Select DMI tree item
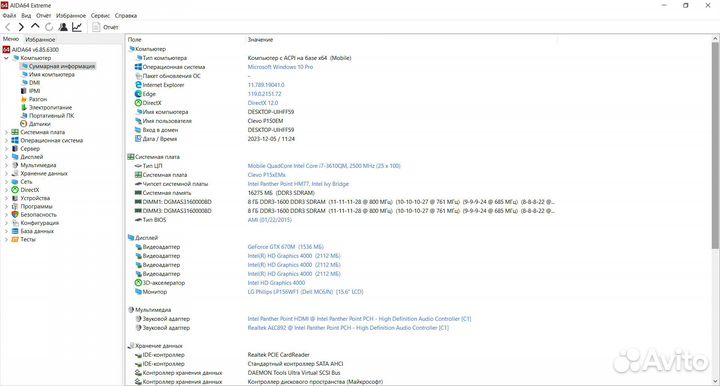The width and height of the screenshot is (720, 386). click(x=31, y=83)
